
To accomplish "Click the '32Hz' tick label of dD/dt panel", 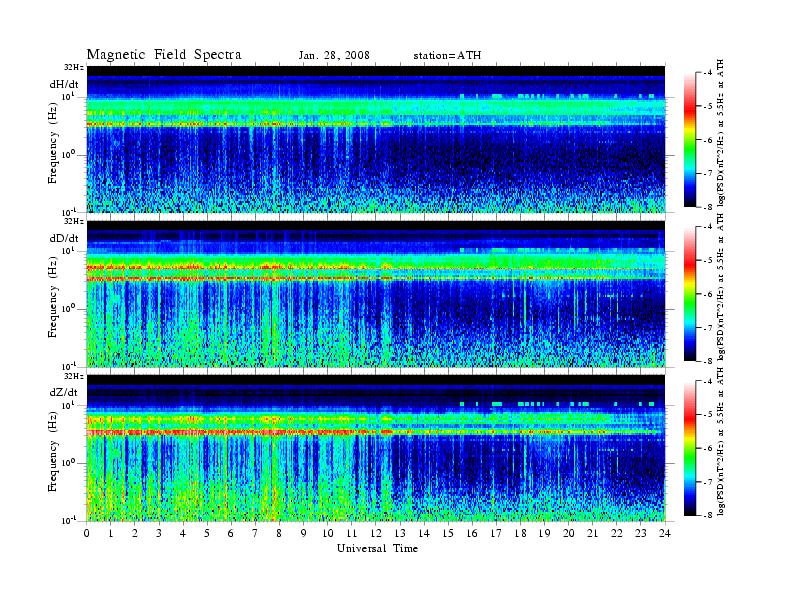I will [x=74, y=221].
